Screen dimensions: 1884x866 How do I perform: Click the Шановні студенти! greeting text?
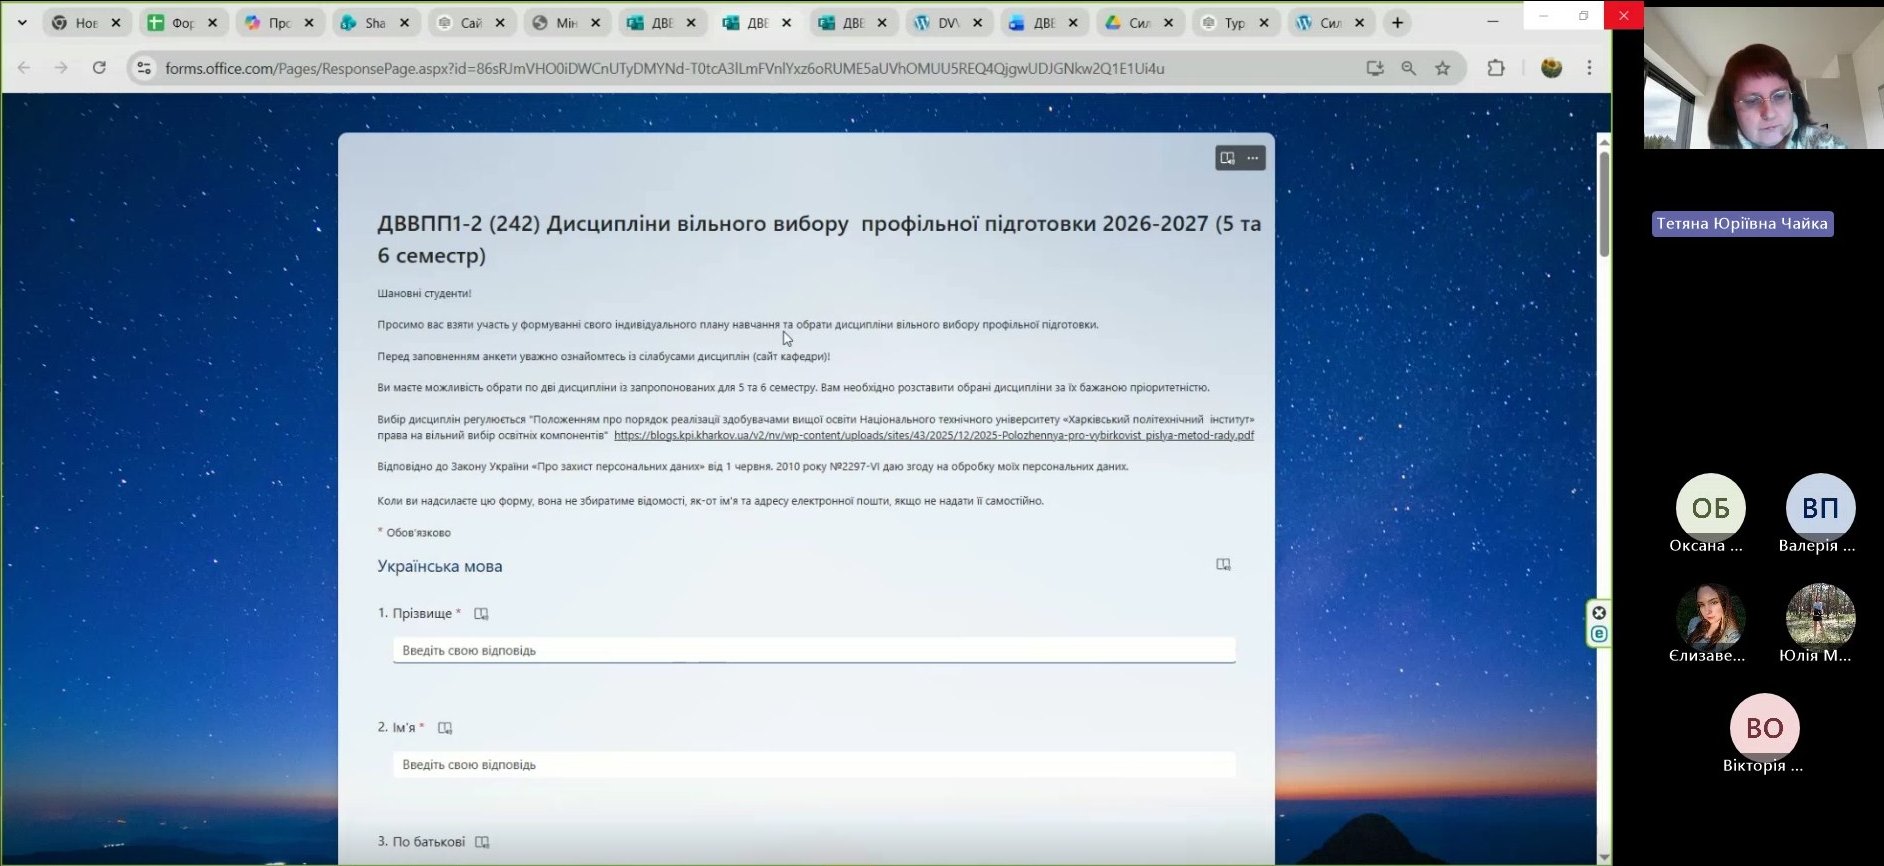tap(424, 293)
